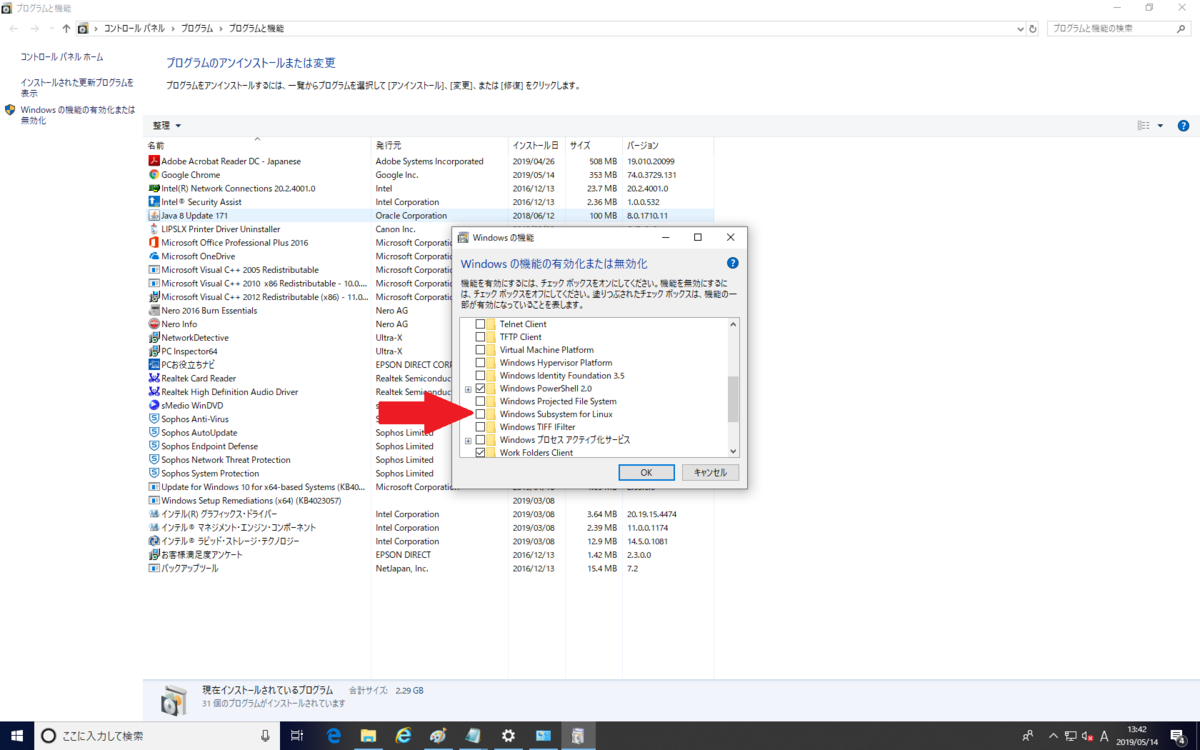Viewport: 1200px width, 750px height.
Task: Open help in Programs and Features window
Action: [1183, 126]
